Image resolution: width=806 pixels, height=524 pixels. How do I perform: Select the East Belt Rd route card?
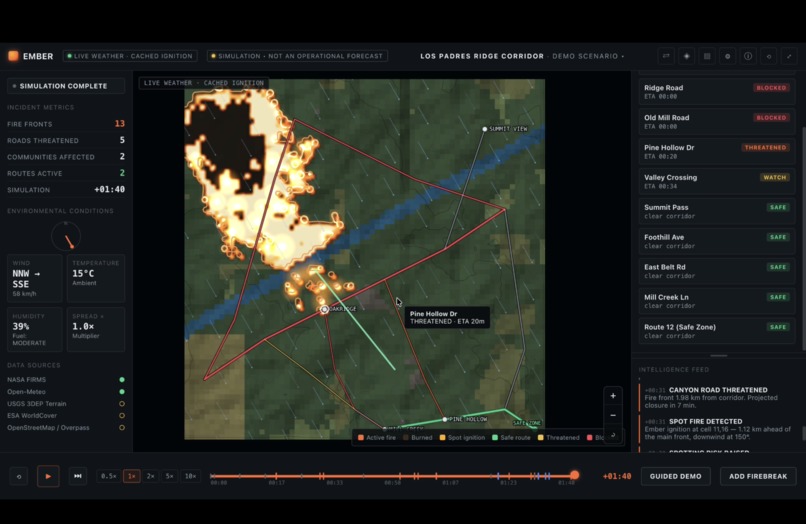point(717,270)
